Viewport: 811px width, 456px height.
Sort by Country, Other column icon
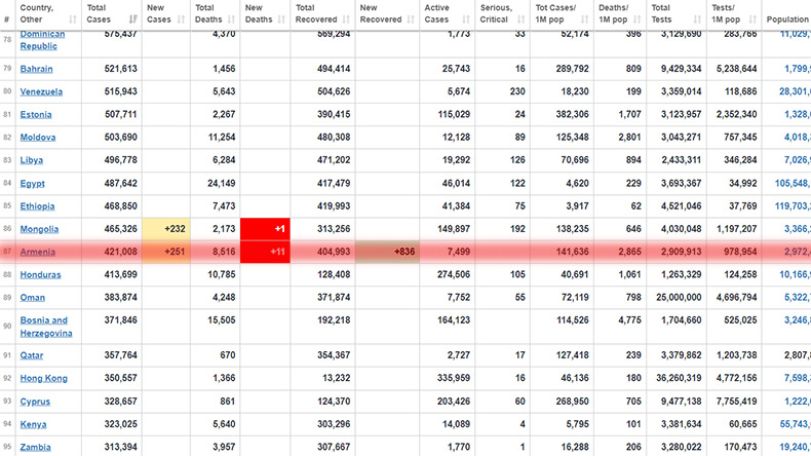coord(72,20)
